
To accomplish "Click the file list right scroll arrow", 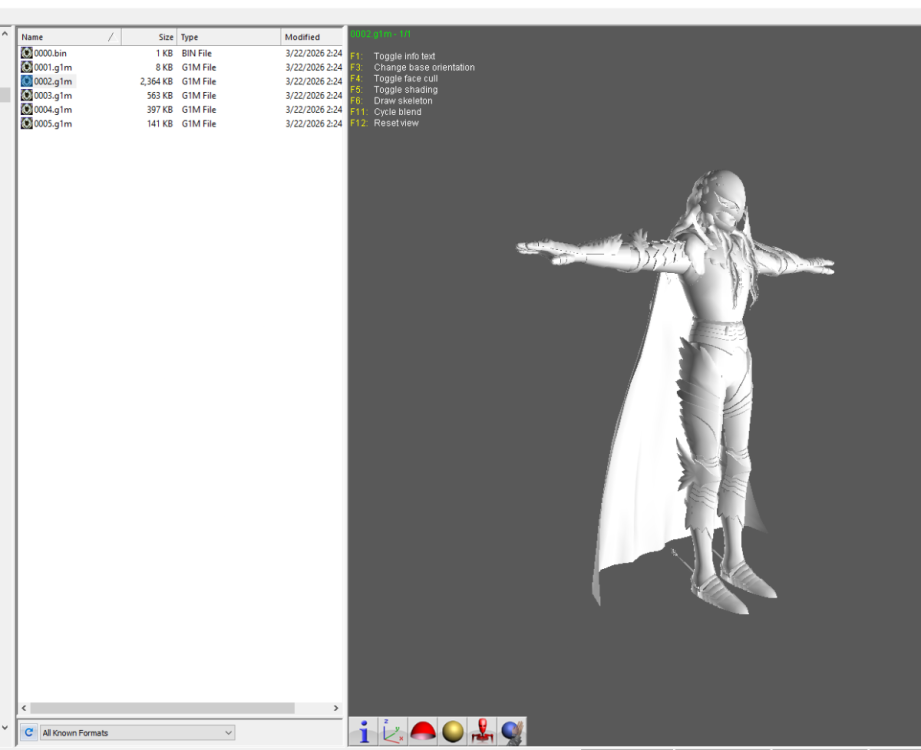I will 336,708.
